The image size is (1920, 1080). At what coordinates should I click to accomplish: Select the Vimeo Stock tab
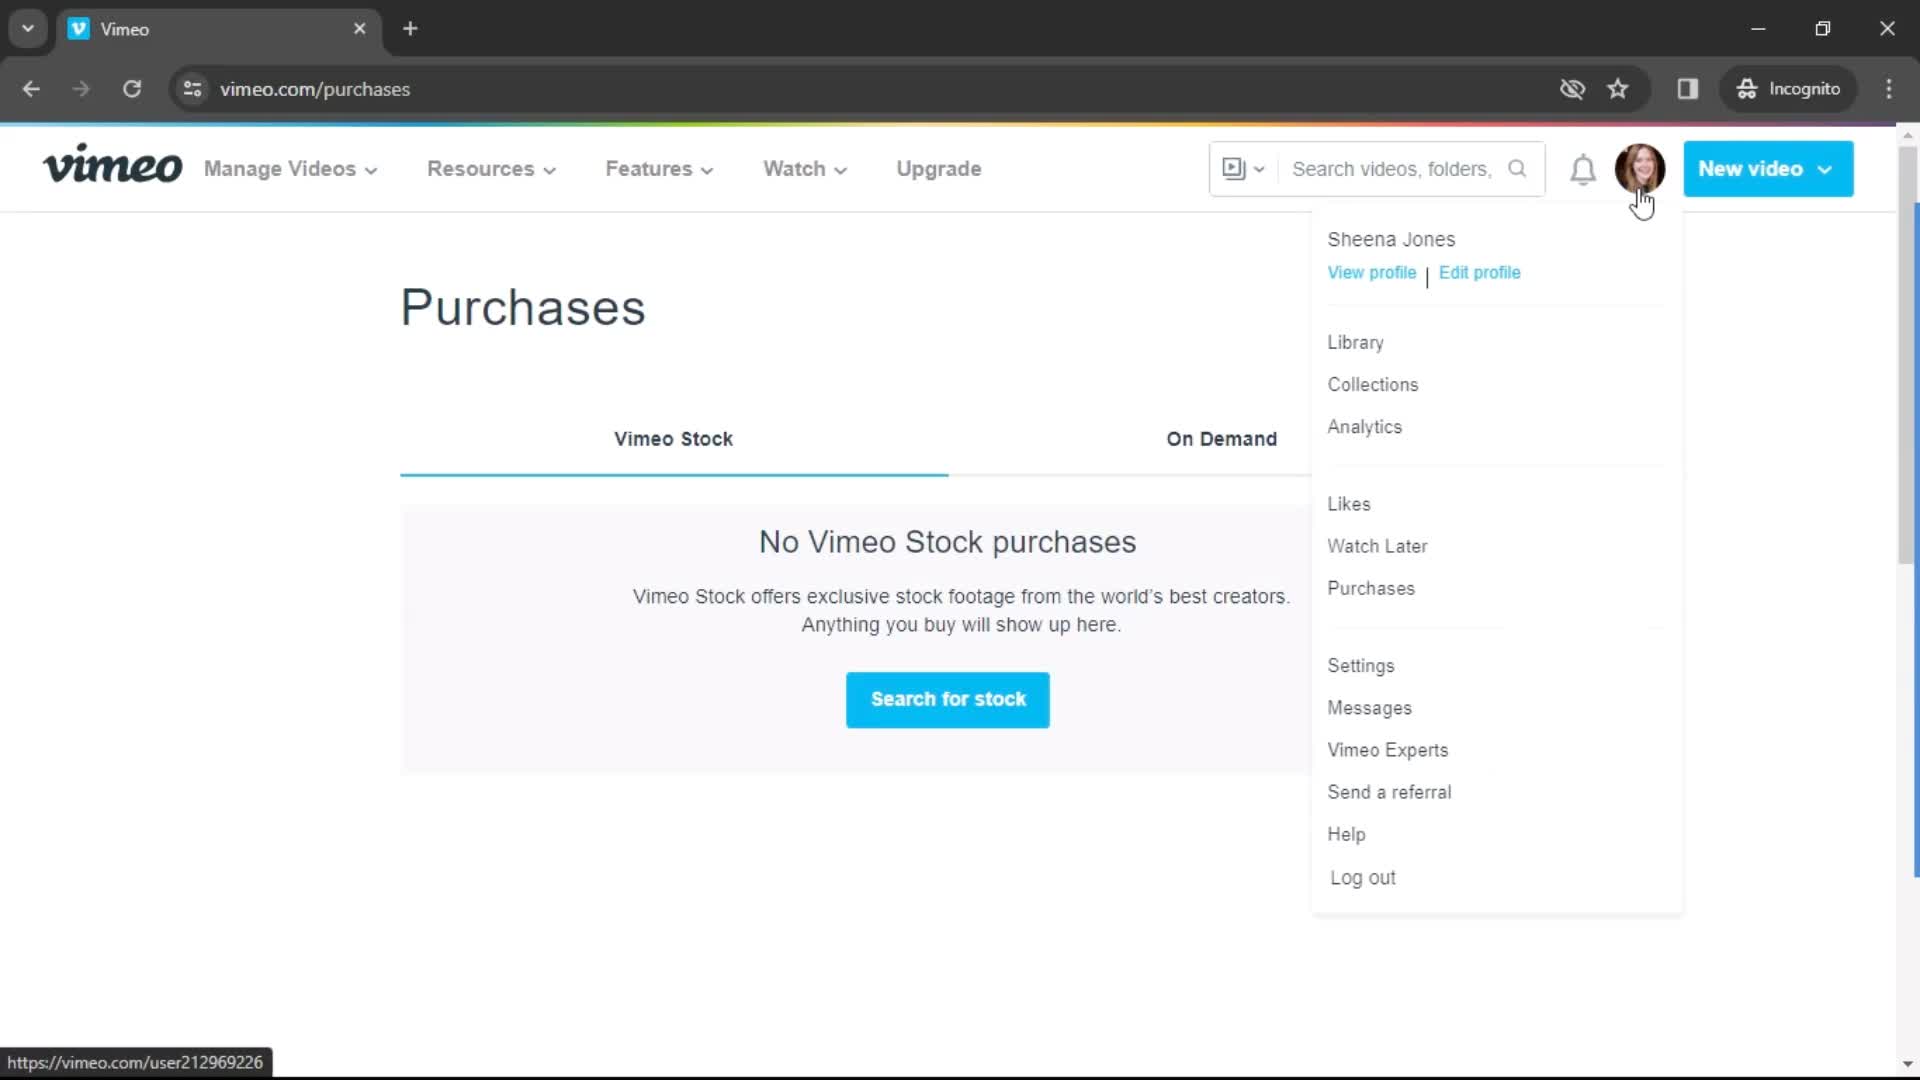click(x=674, y=438)
